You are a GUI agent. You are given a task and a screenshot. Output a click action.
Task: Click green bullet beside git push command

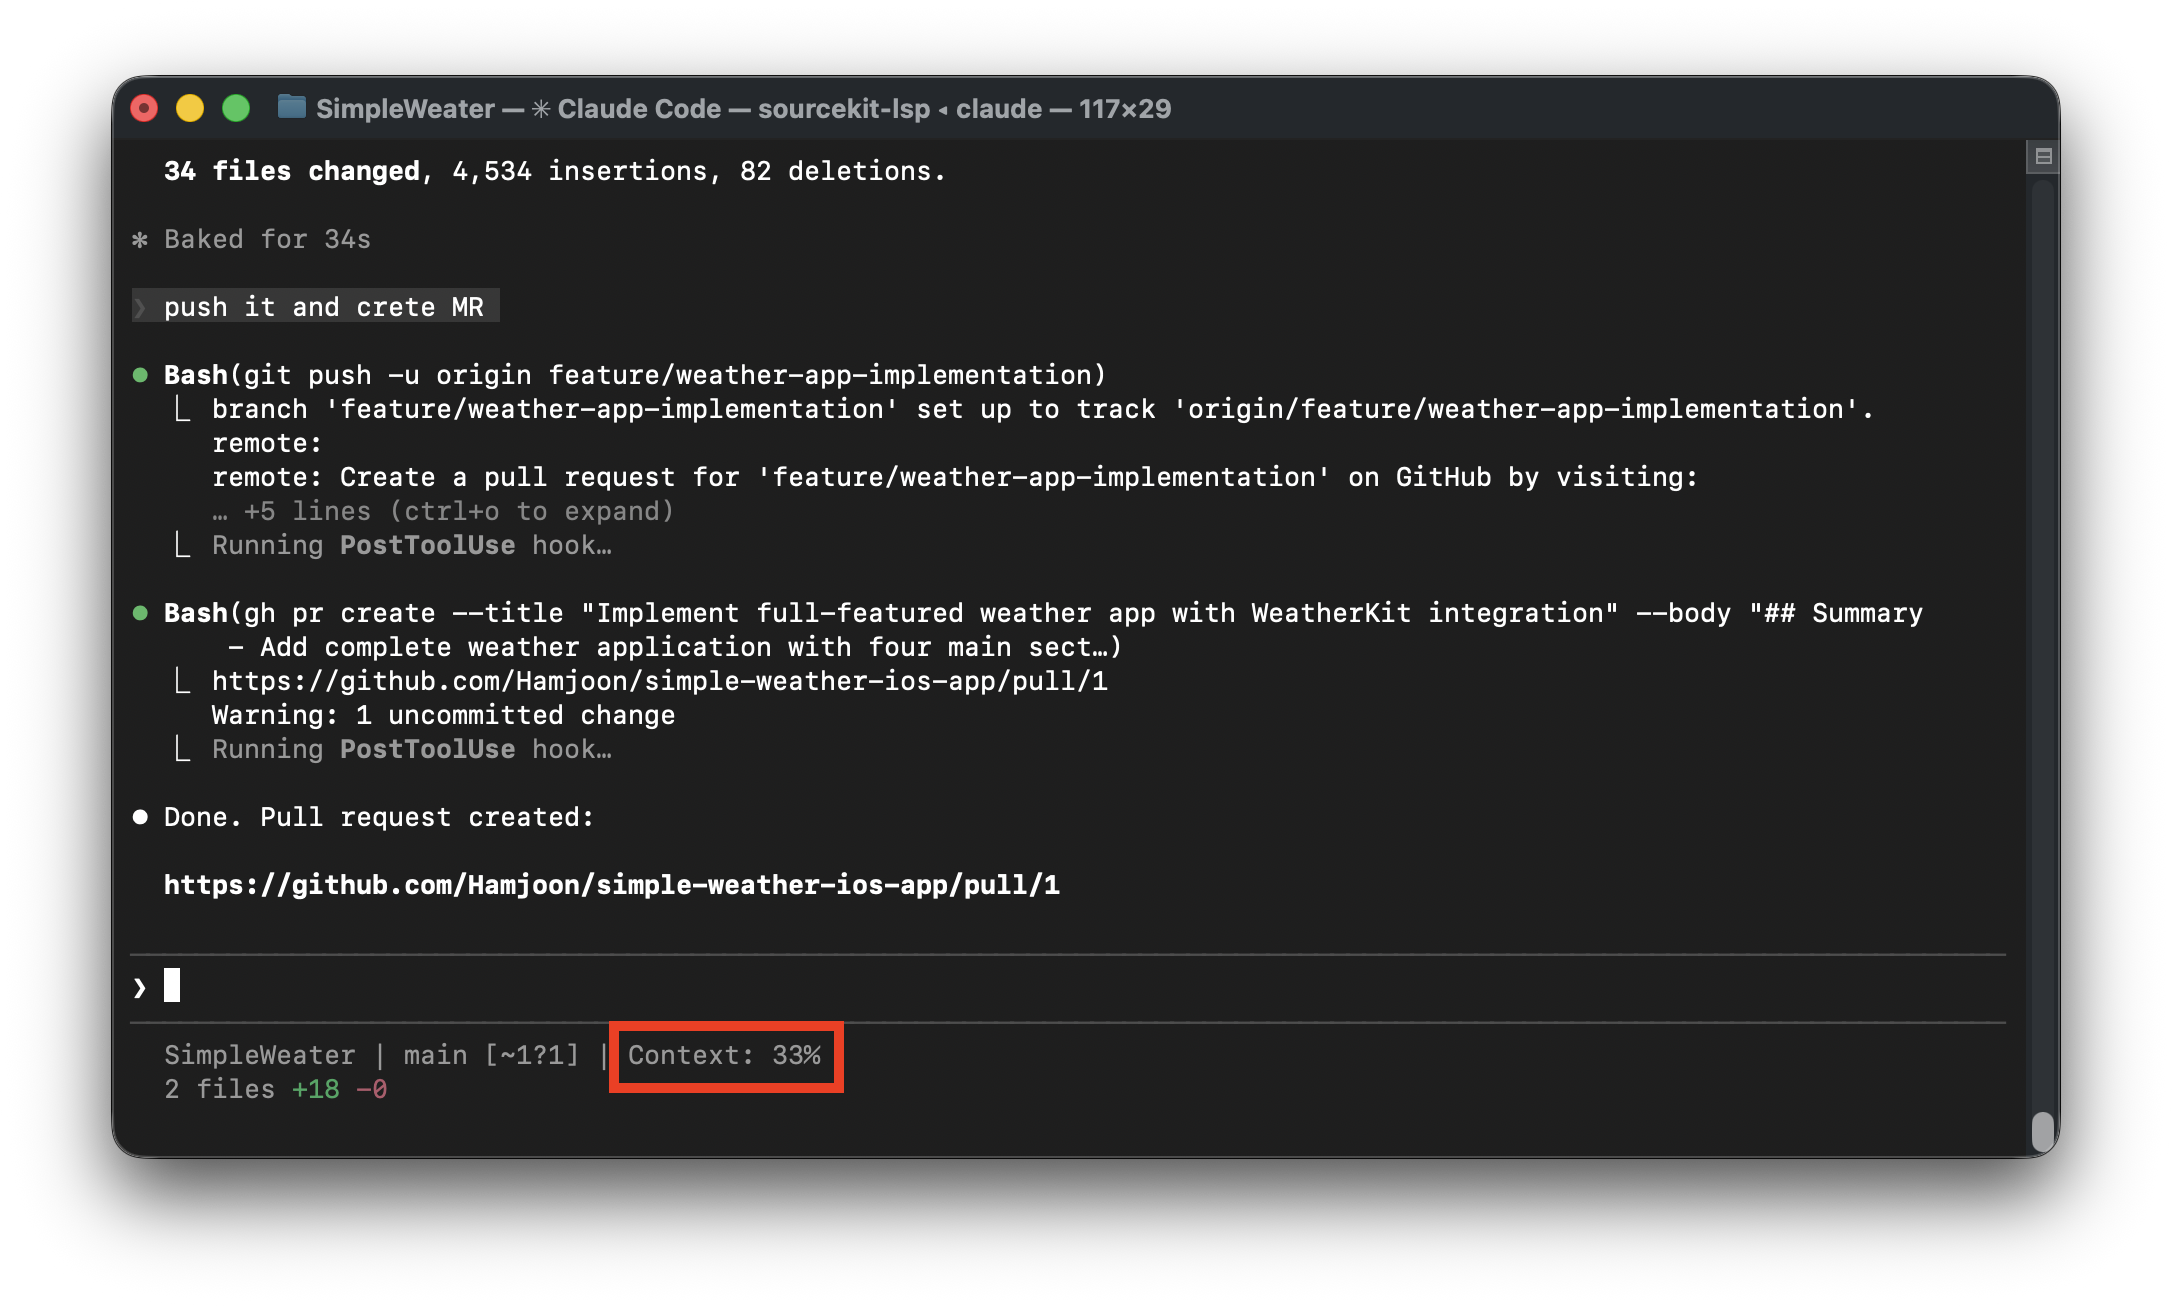click(140, 375)
